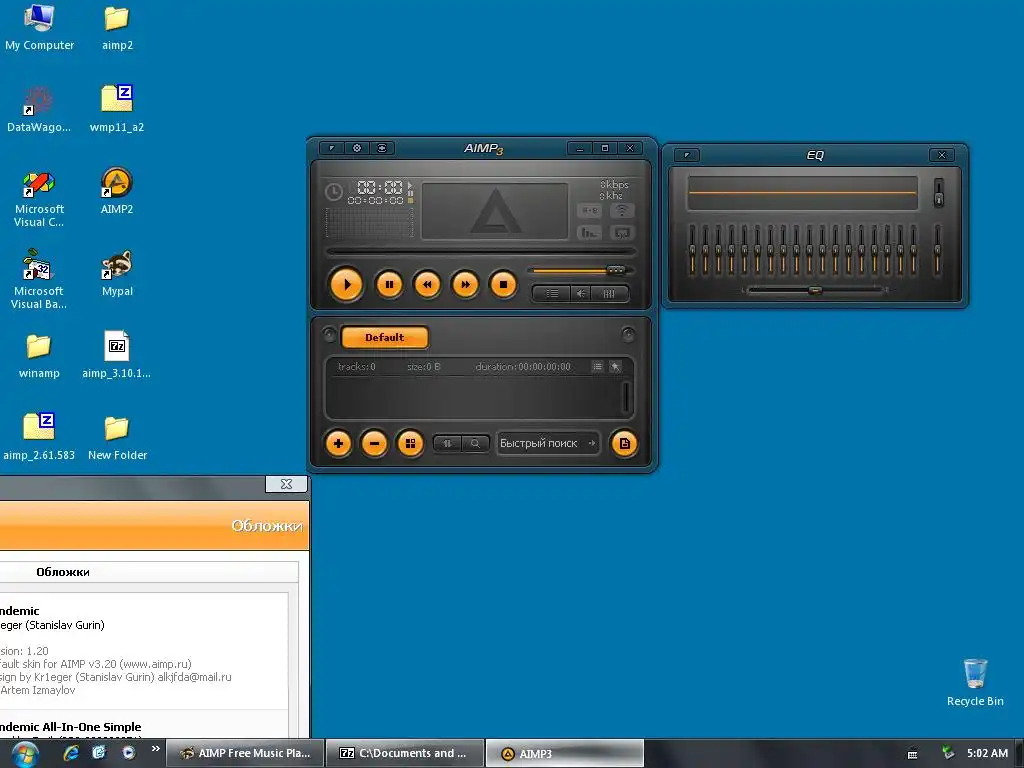Screen dimensions: 1024x768
Task: Select the AIMP2 desktop shortcut
Action: [117, 191]
